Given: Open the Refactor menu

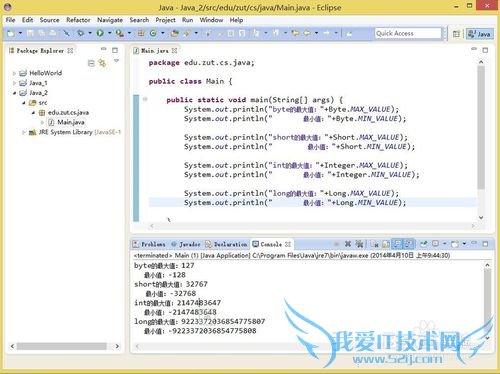Looking at the screenshot, I should pos(78,20).
